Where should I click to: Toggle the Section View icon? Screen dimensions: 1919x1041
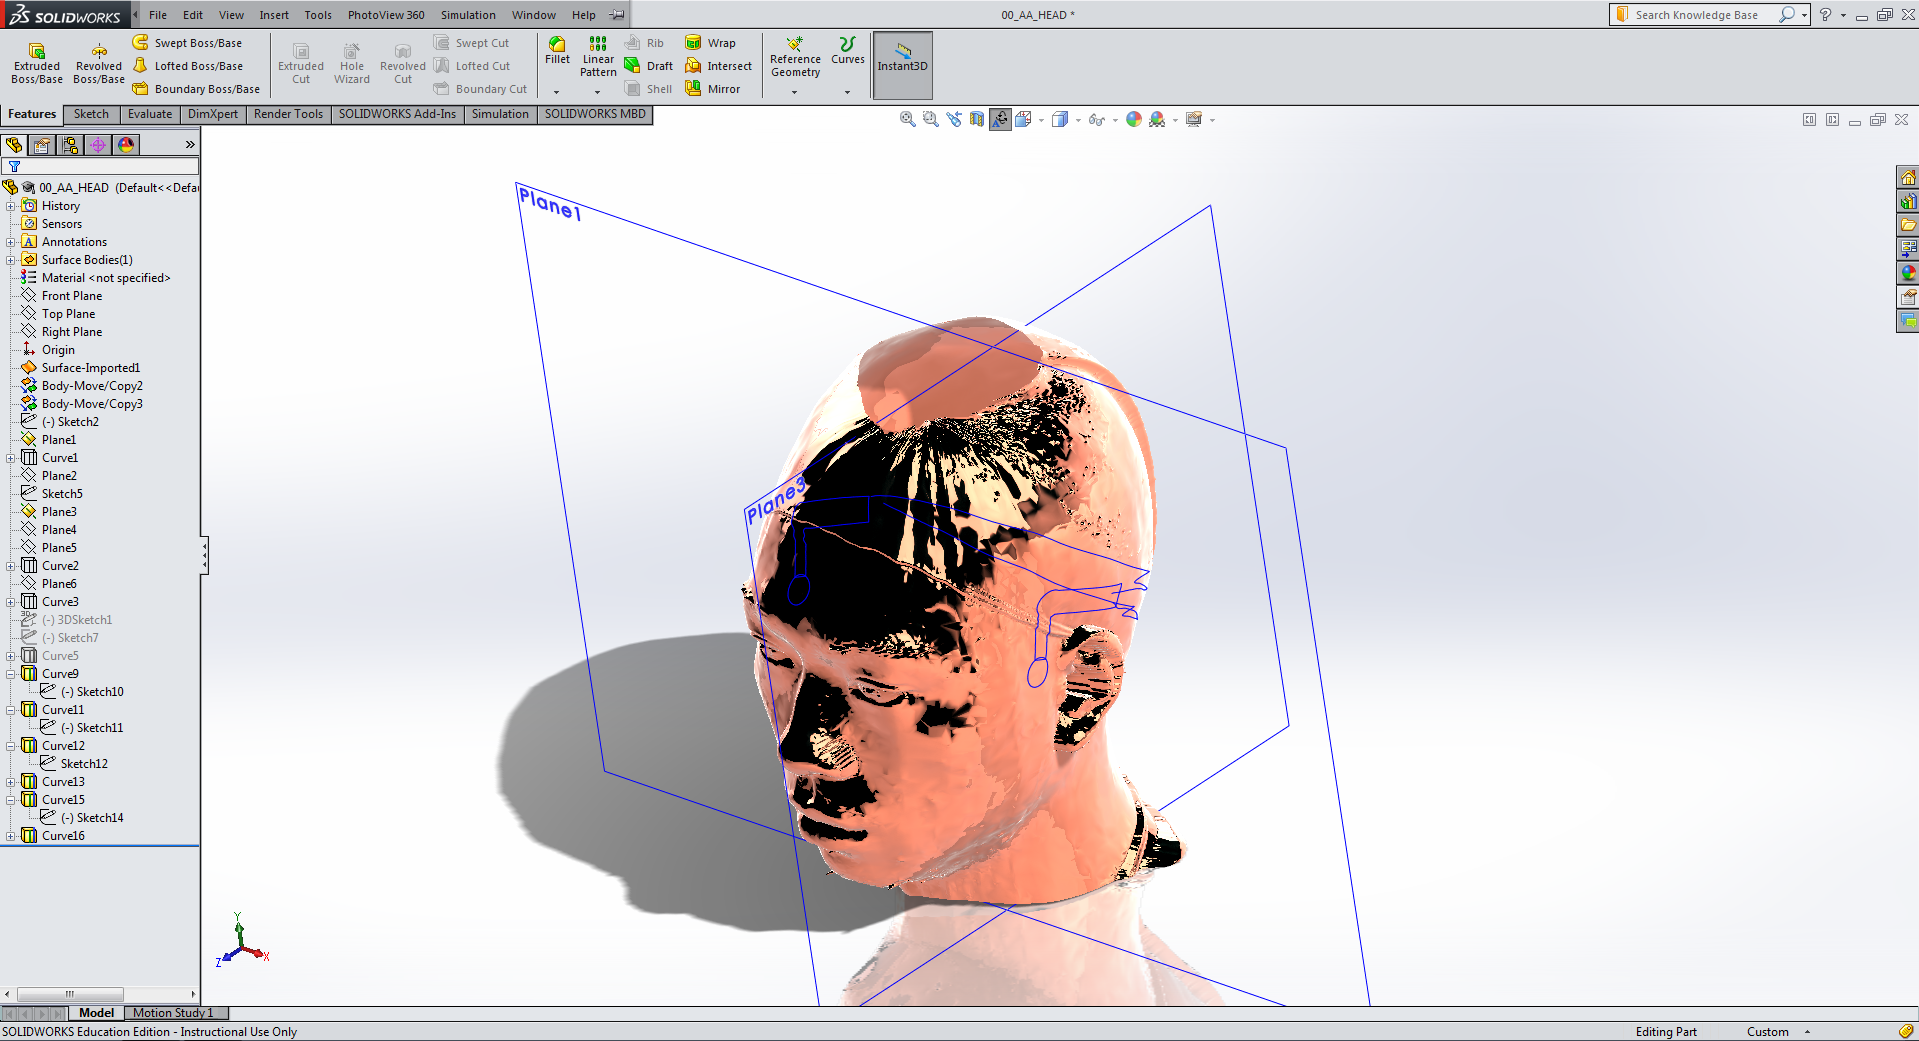(x=977, y=119)
